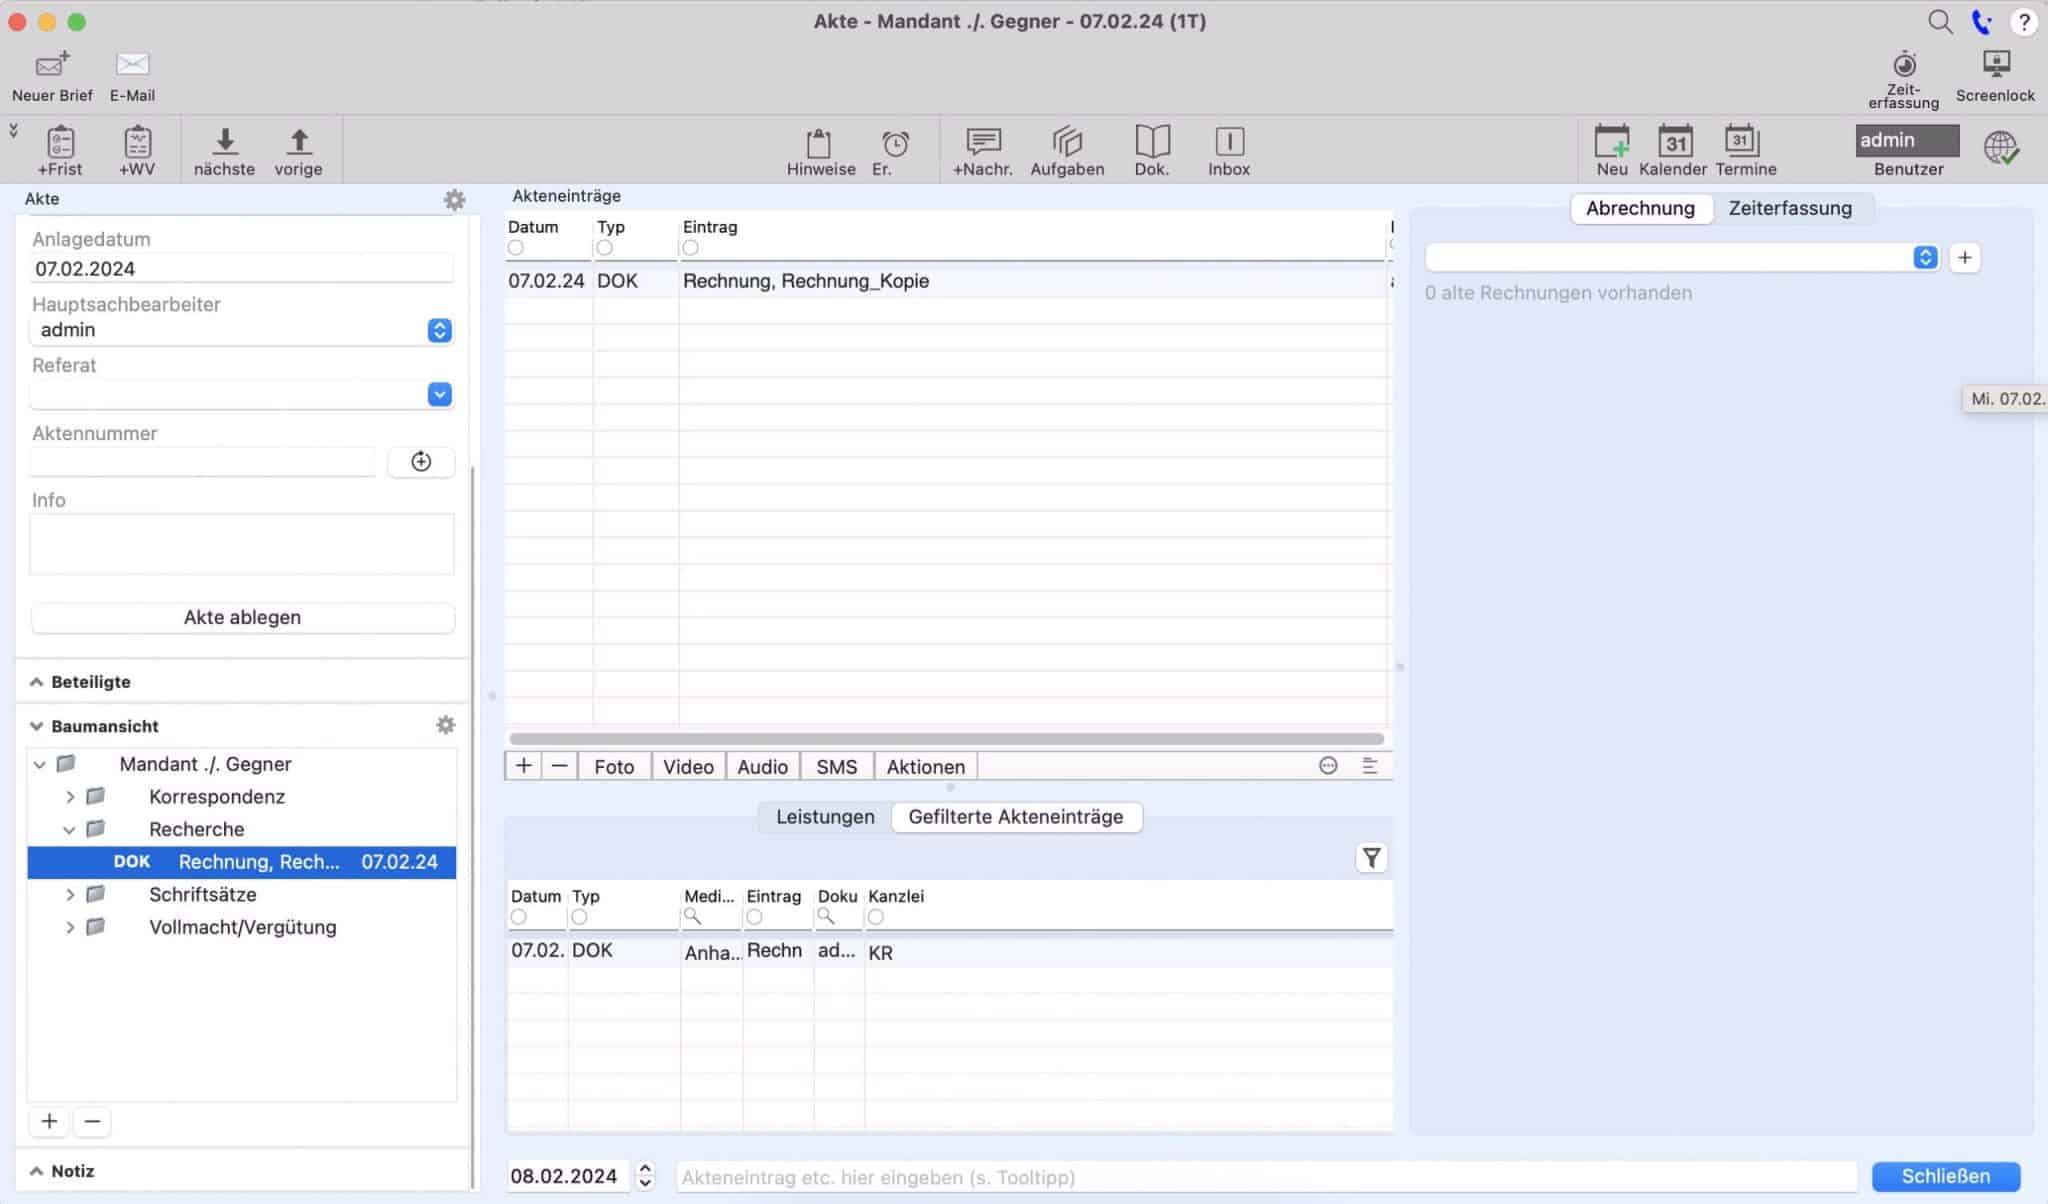
Task: Create a new letter with Neuer Brief
Action: coord(52,76)
